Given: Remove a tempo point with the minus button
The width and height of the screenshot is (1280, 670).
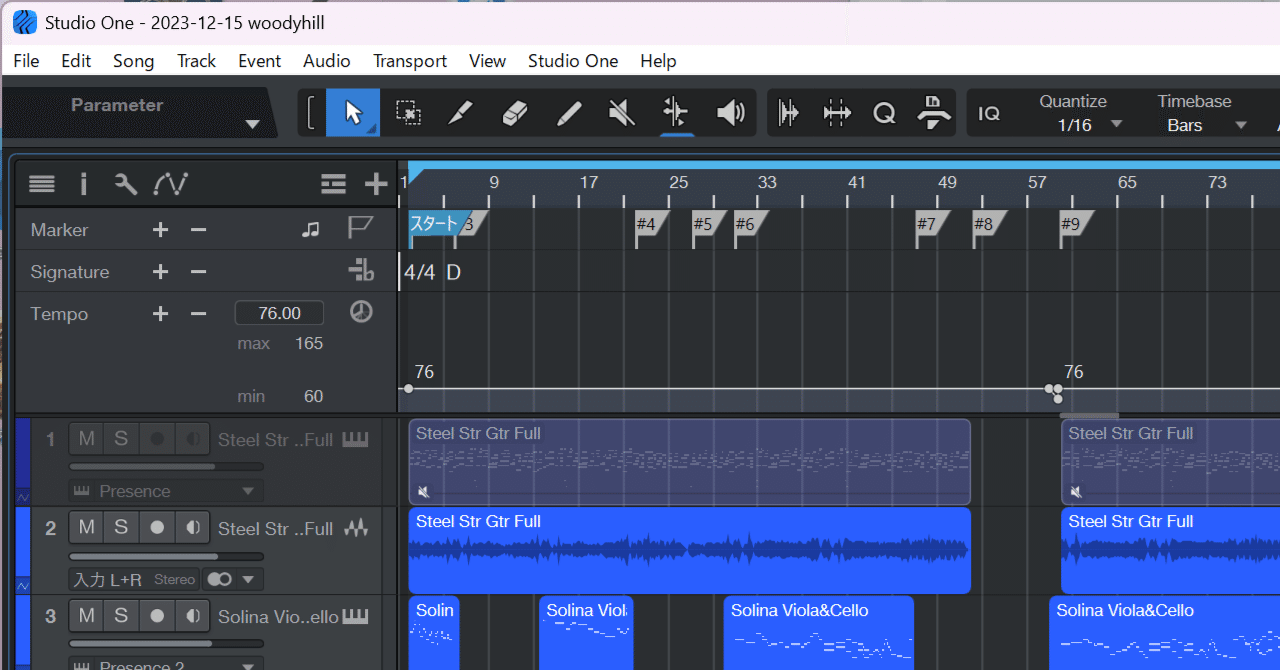Looking at the screenshot, I should coord(197,313).
